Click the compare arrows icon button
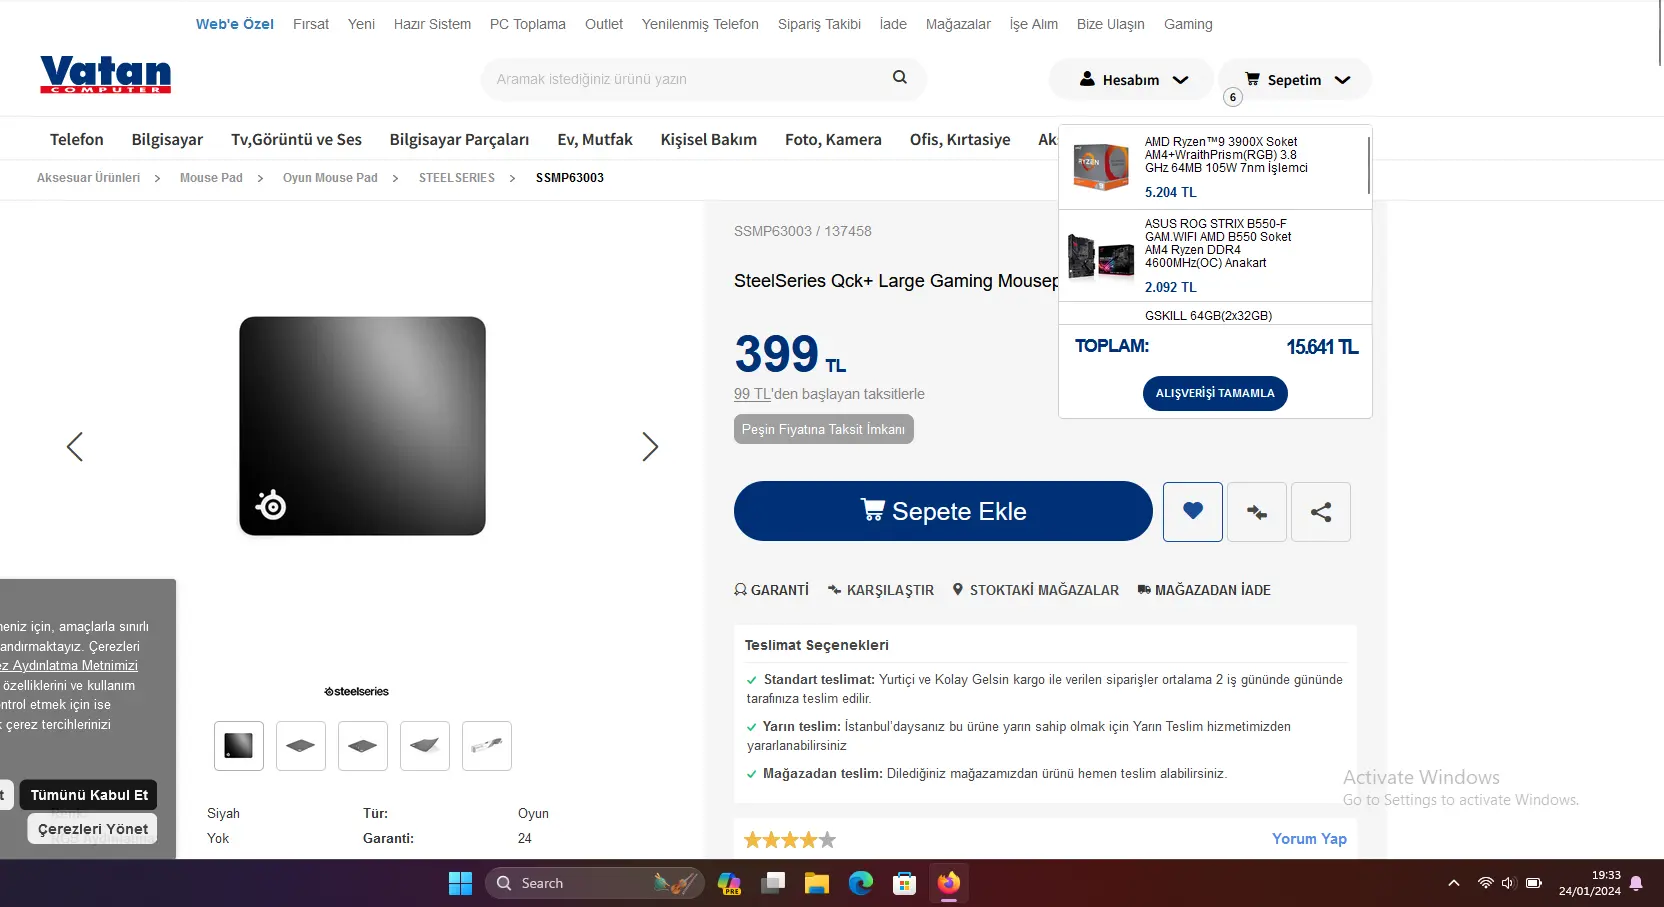This screenshot has height=907, width=1664. (1257, 511)
